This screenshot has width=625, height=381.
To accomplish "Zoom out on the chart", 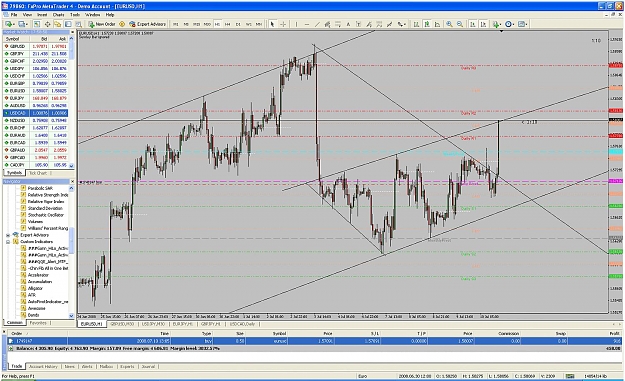I will 460,24.
